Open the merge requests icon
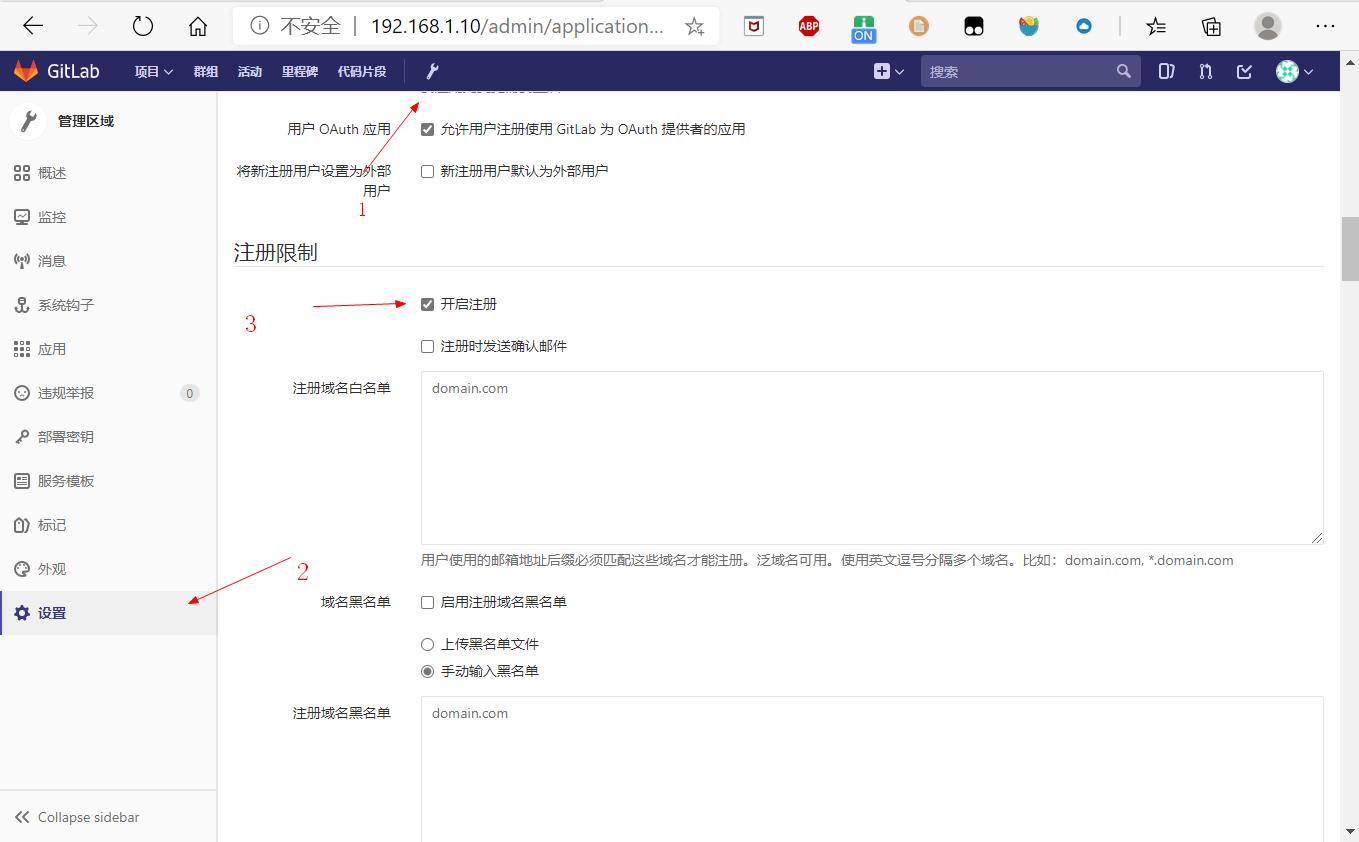Viewport: 1359px width, 842px height. click(x=1205, y=71)
